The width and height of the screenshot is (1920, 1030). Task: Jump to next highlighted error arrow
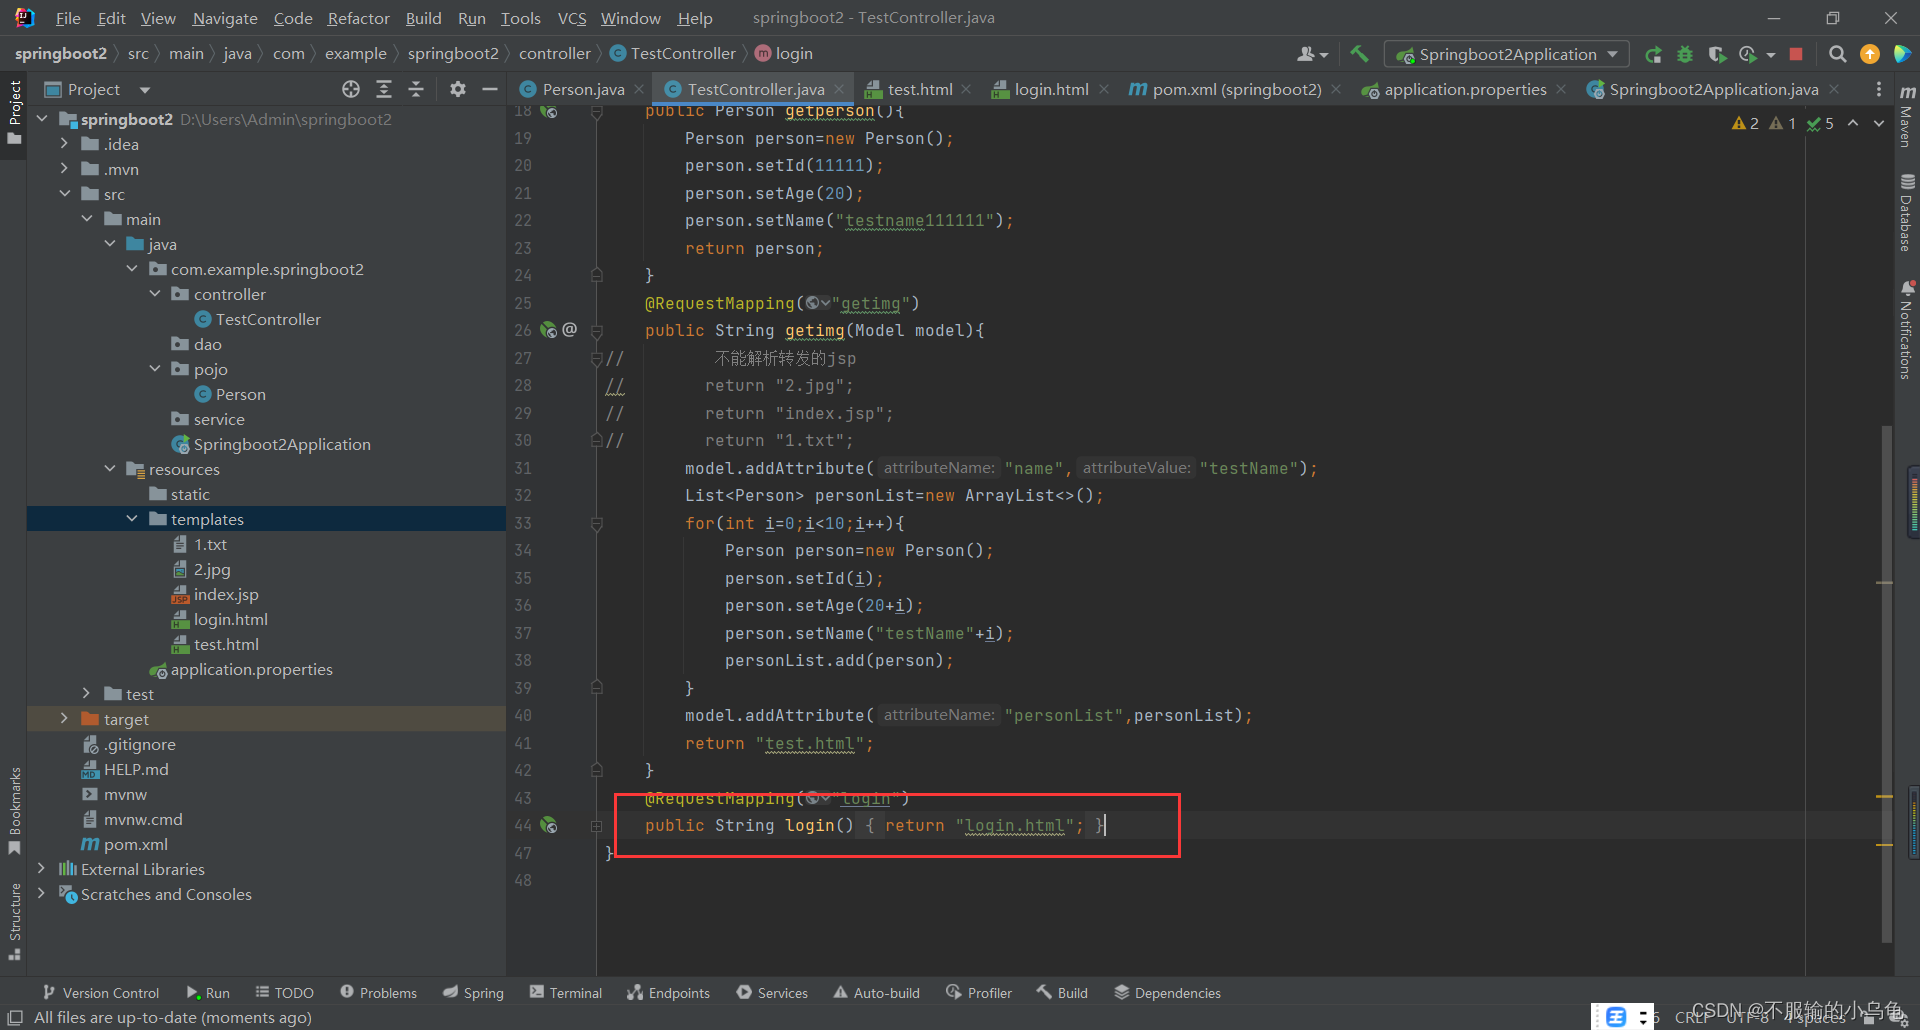[1879, 123]
